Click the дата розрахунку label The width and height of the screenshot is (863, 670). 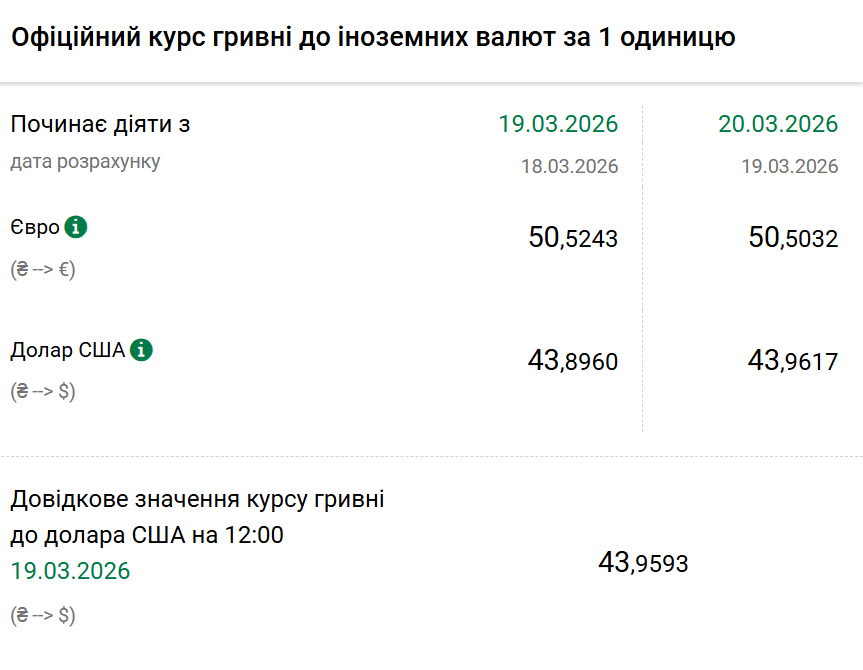point(85,162)
